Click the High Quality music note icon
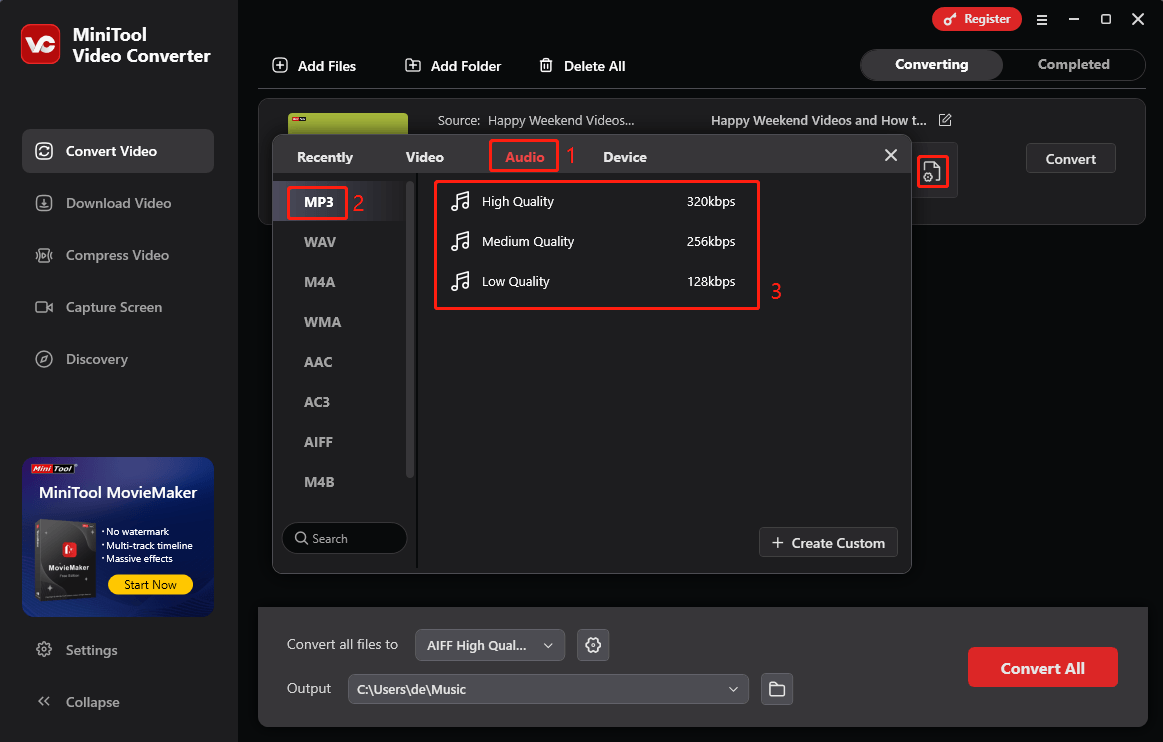This screenshot has width=1163, height=742. point(461,201)
